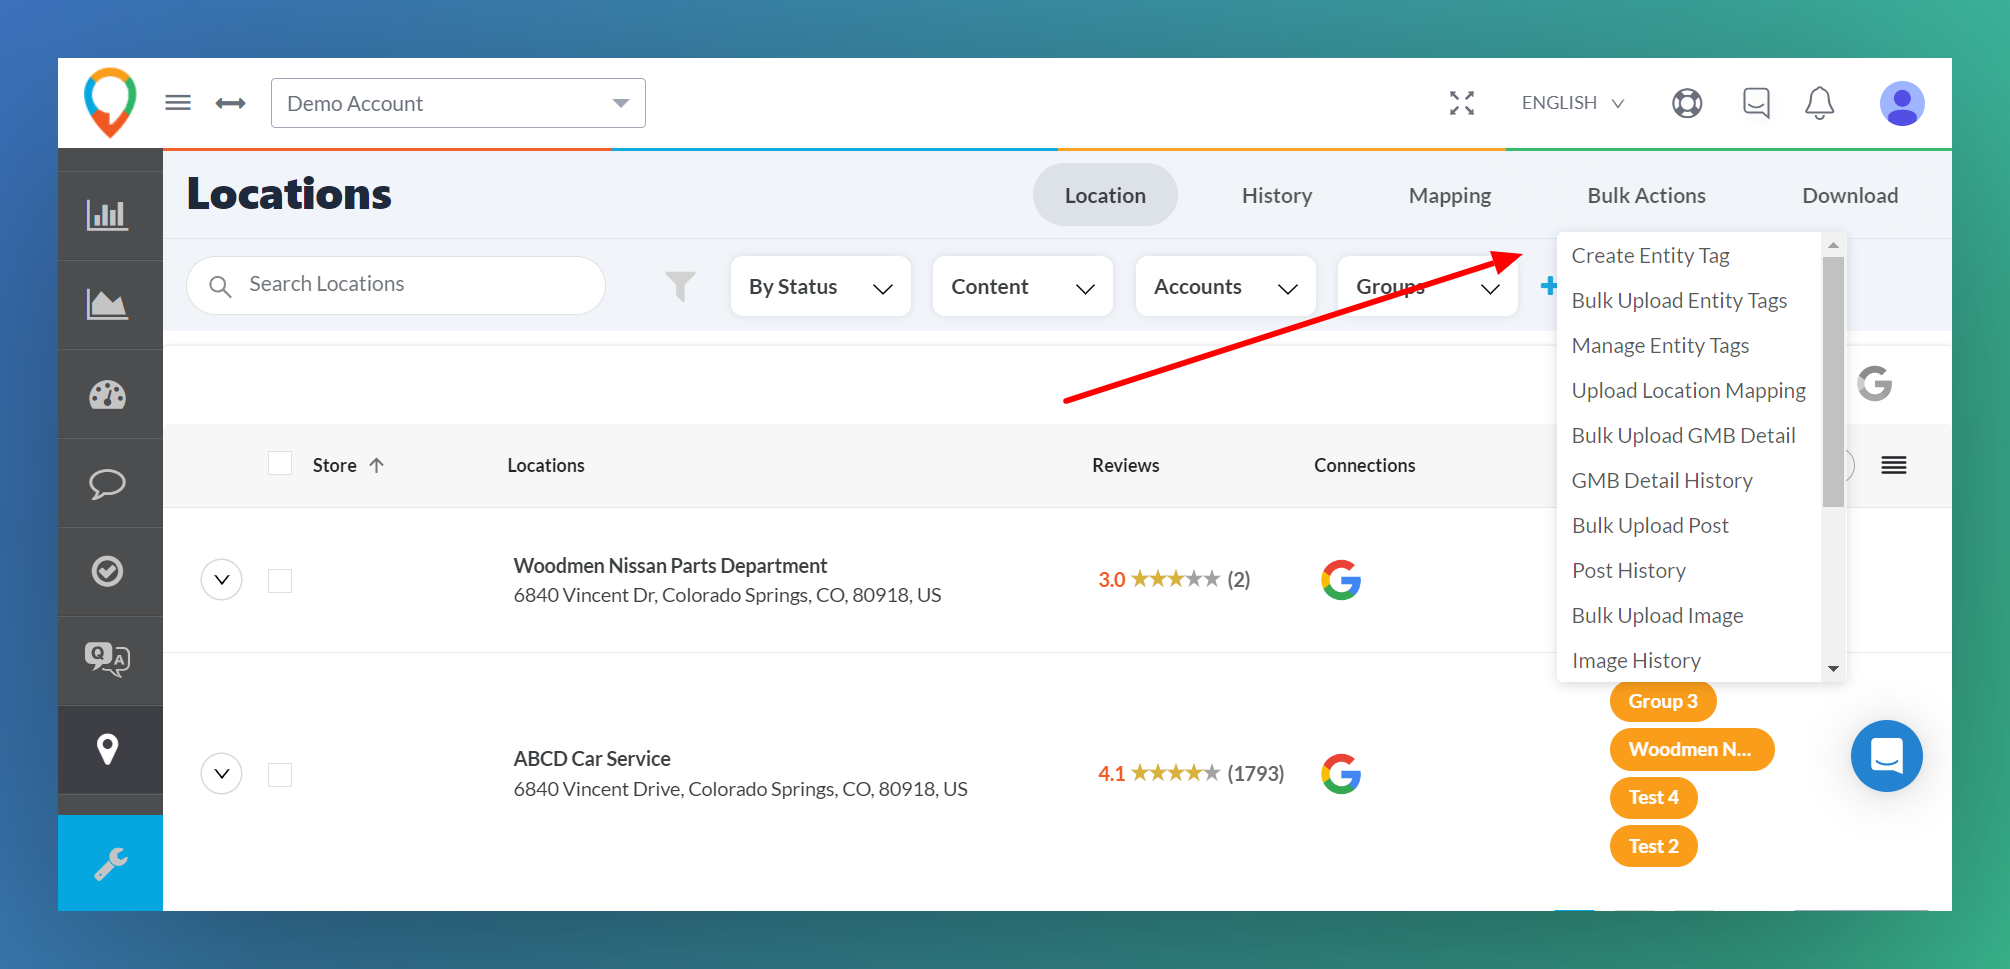Select Post History menu item
The width and height of the screenshot is (2010, 969).
pos(1689,571)
